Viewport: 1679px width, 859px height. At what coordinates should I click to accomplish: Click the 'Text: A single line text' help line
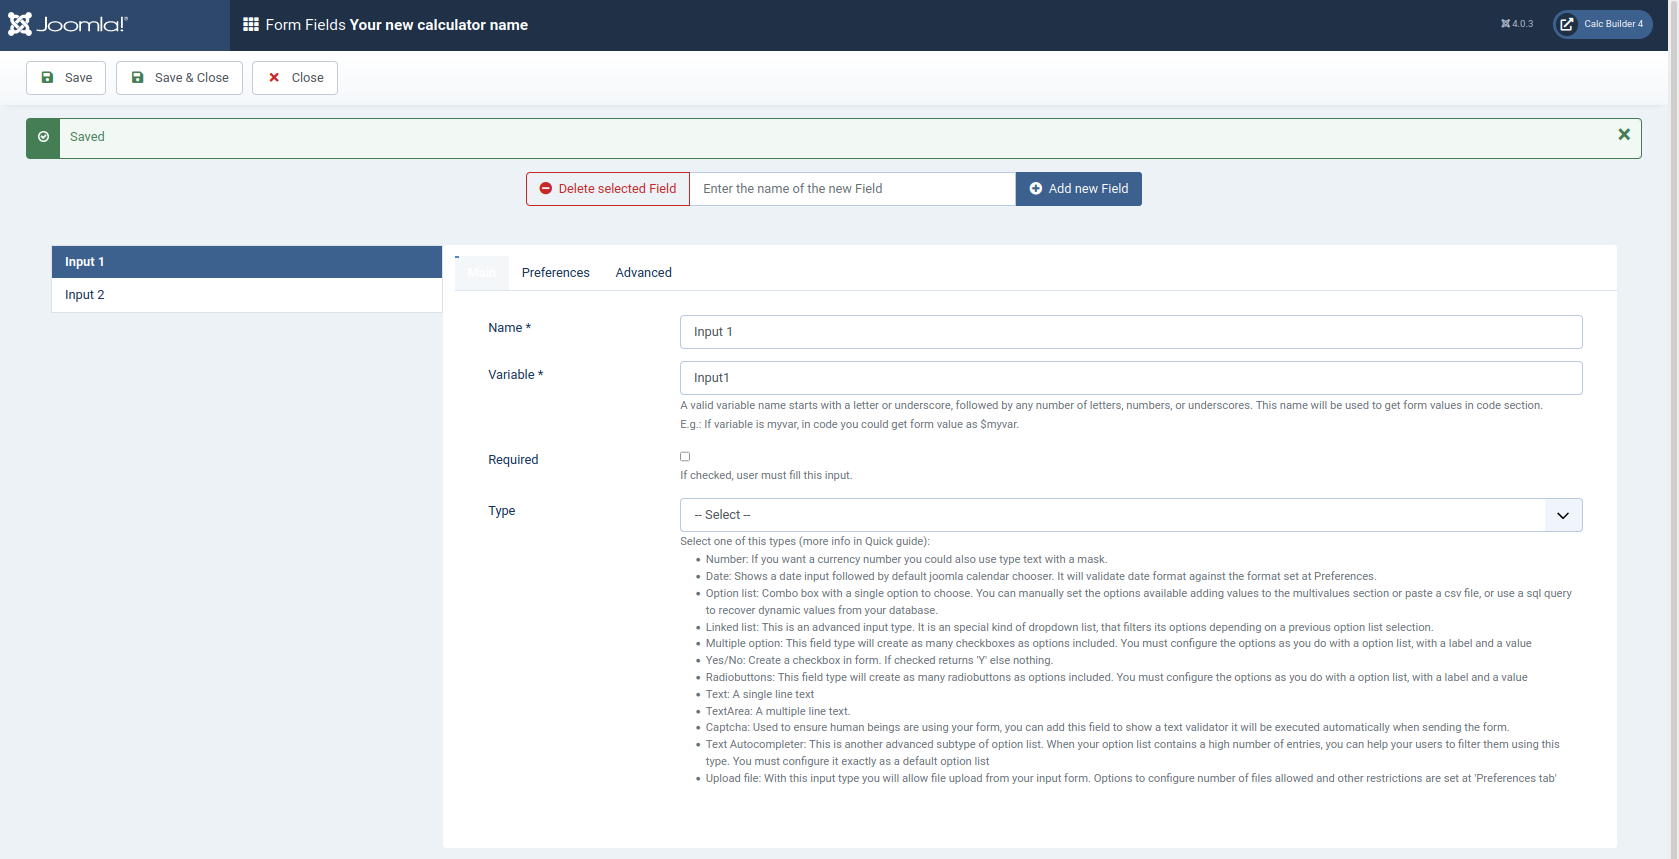coord(760,694)
